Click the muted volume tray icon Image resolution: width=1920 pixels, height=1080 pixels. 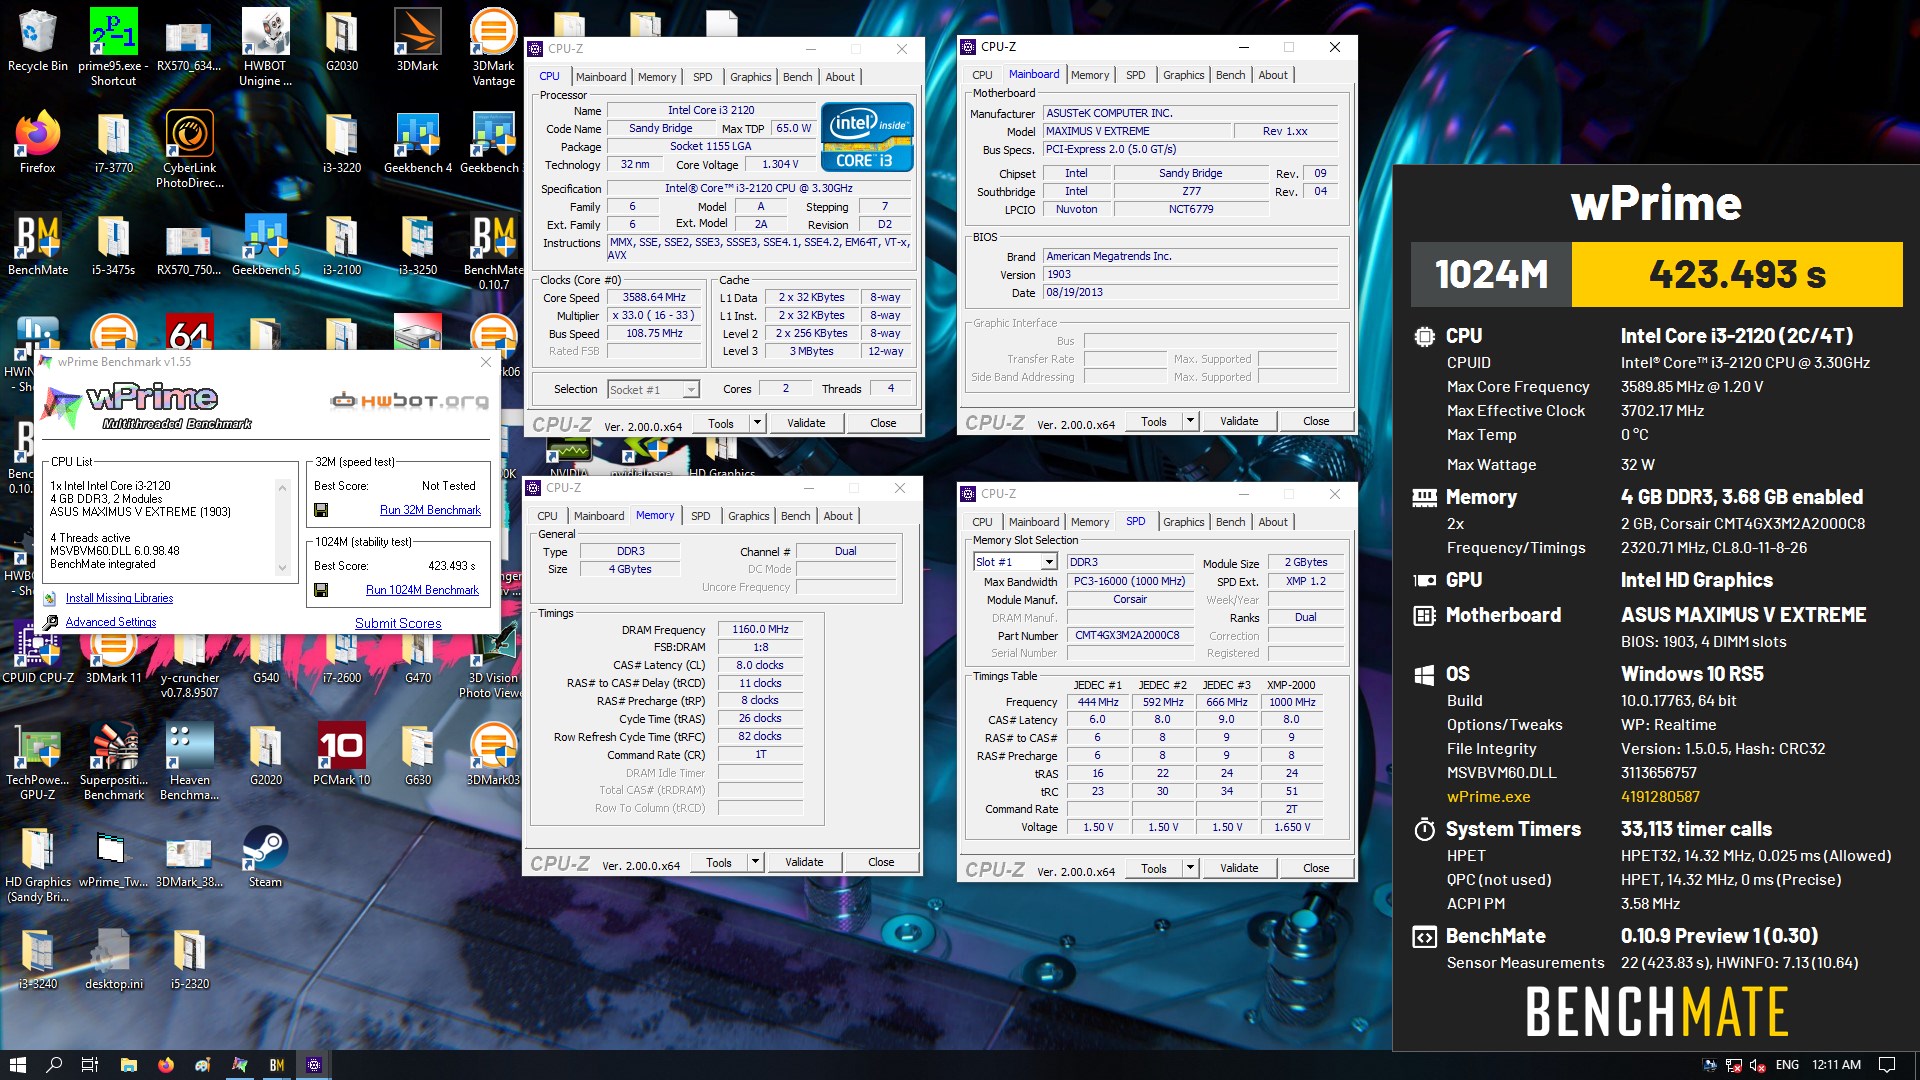coord(1757,1065)
